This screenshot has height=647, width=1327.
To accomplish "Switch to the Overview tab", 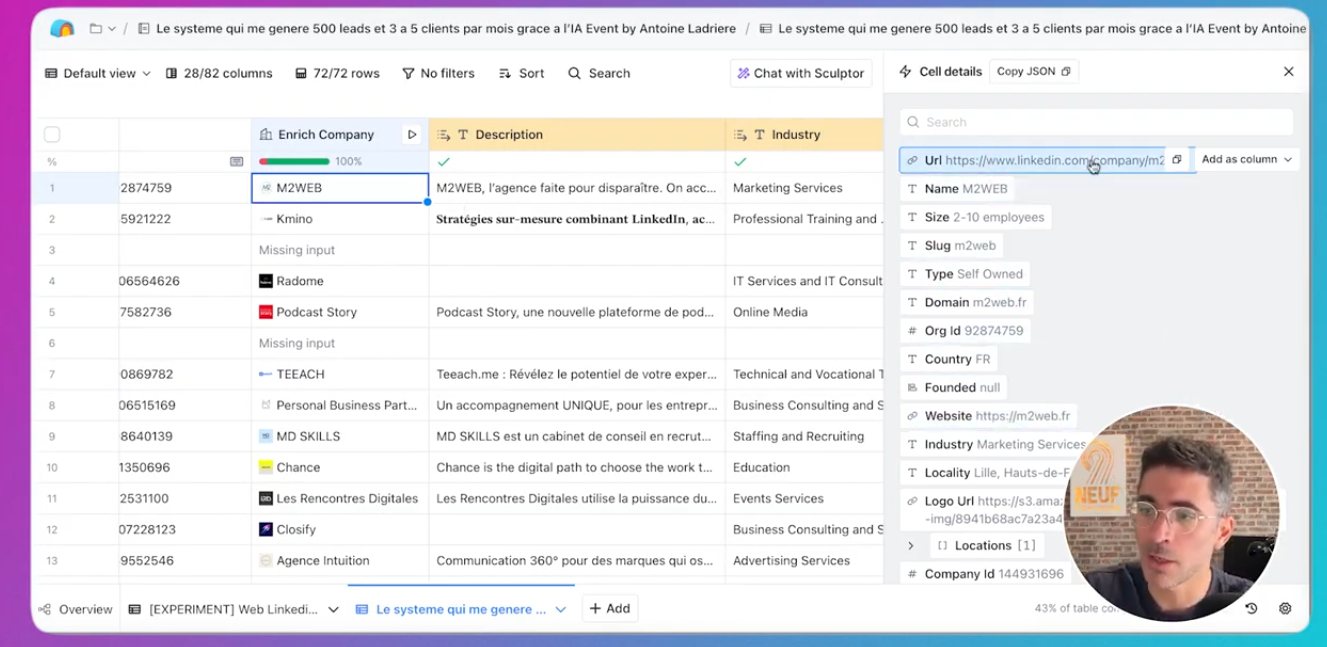I will click(75, 609).
